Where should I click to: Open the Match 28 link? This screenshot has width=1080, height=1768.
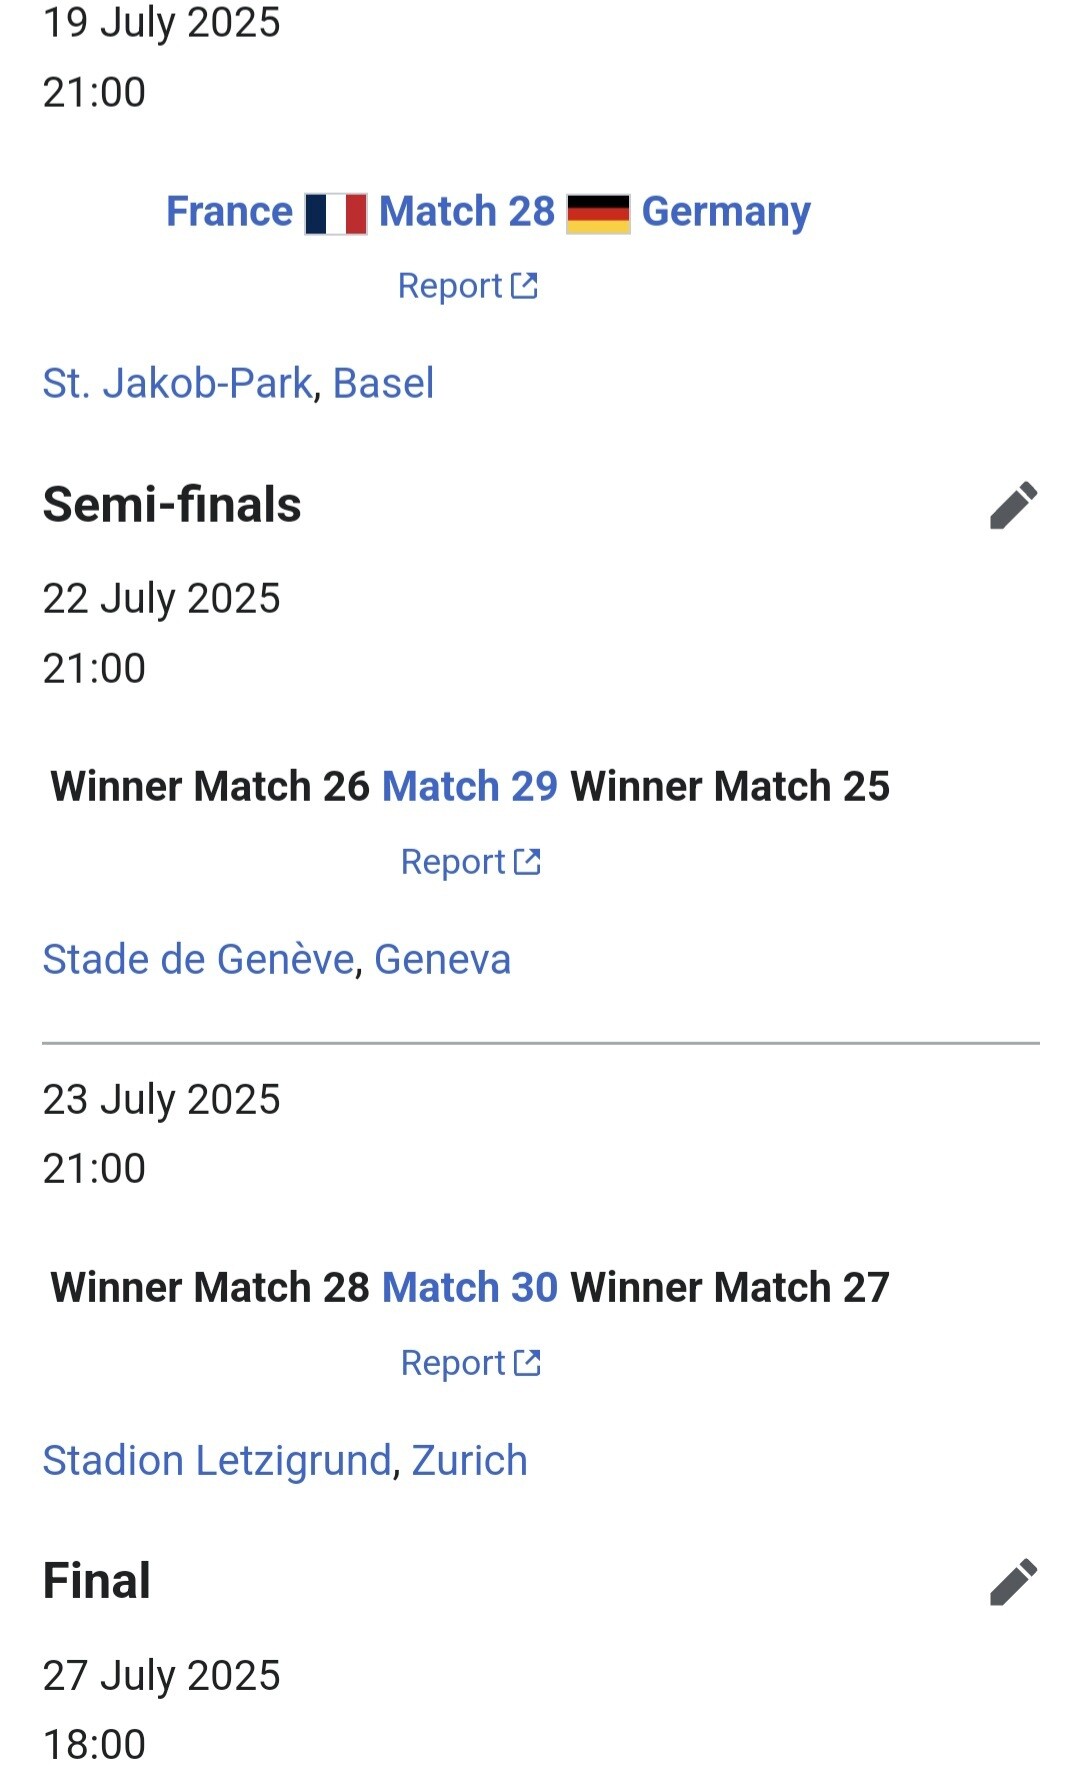(467, 212)
